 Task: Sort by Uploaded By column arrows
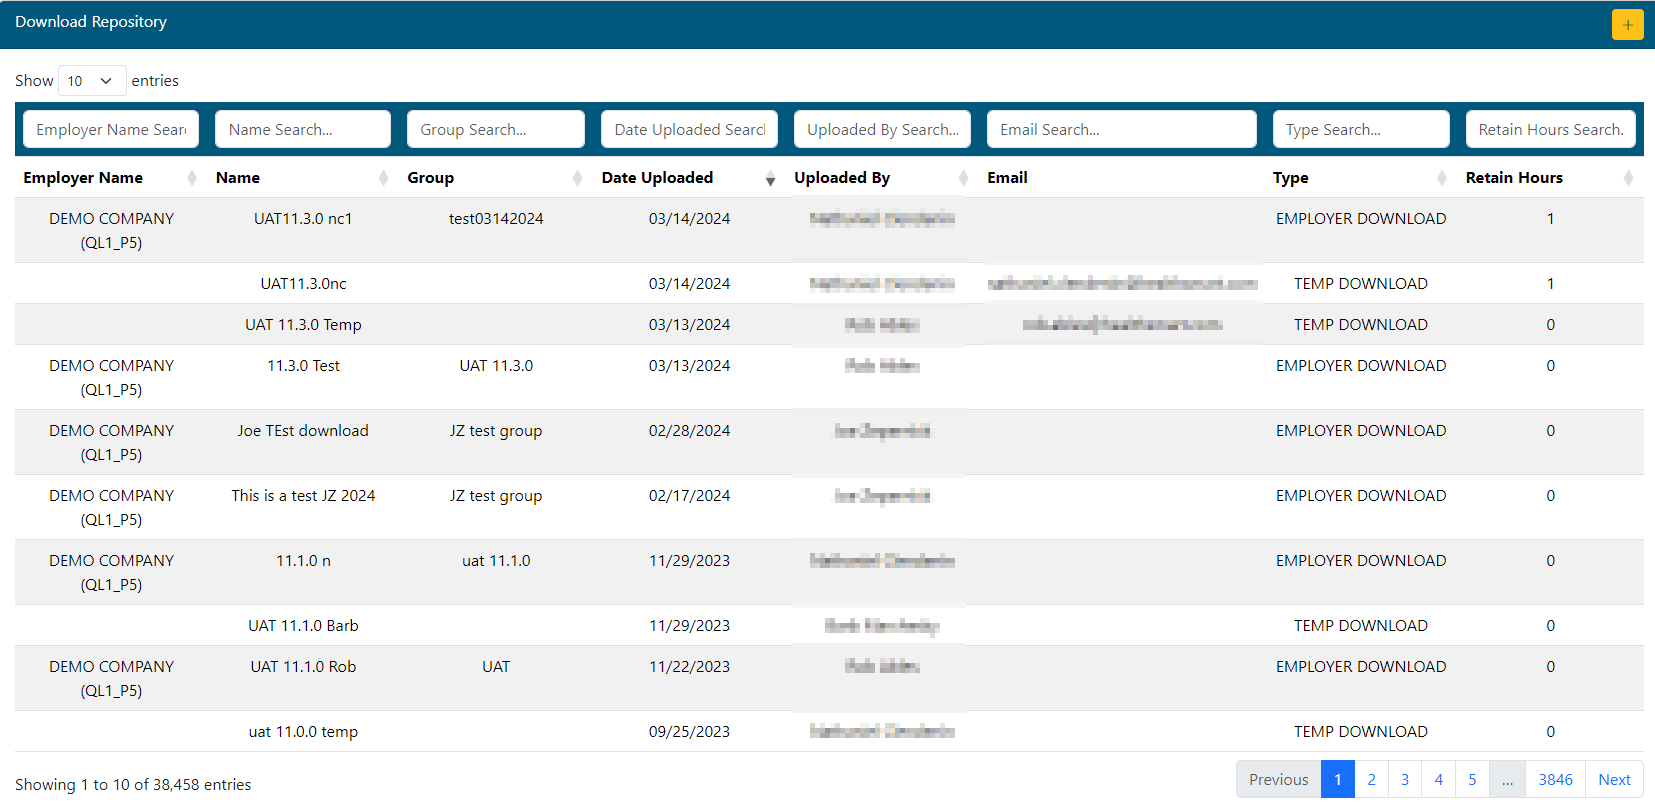(963, 178)
